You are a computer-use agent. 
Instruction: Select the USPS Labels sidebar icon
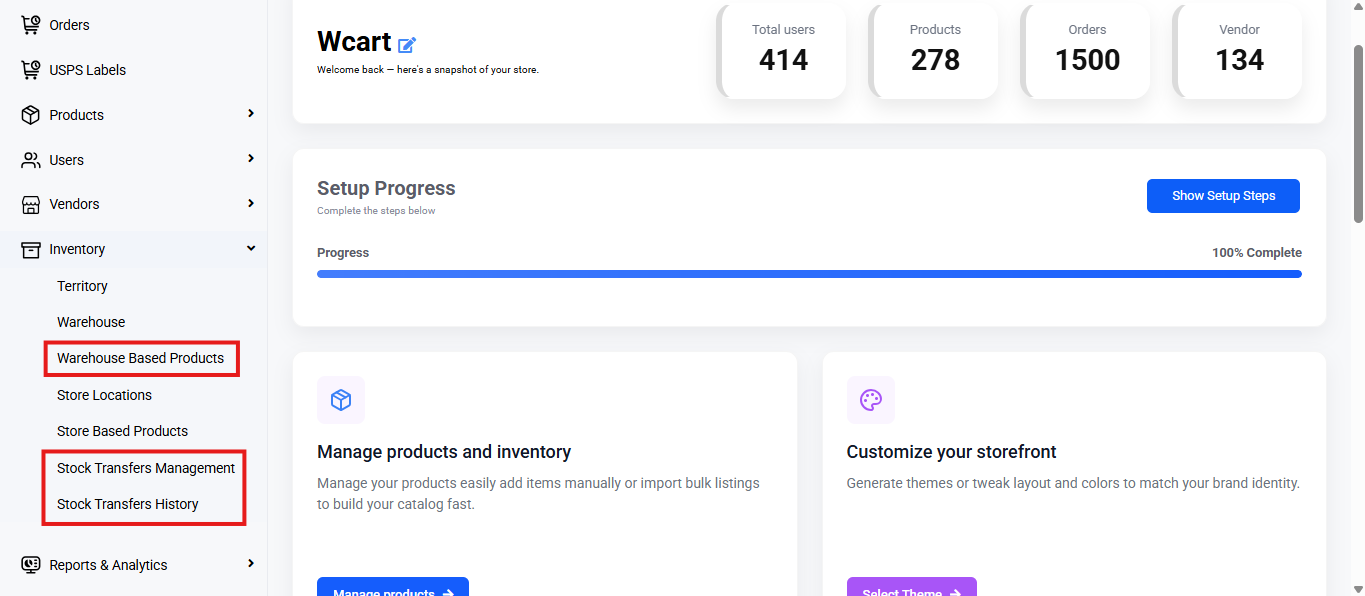31,70
